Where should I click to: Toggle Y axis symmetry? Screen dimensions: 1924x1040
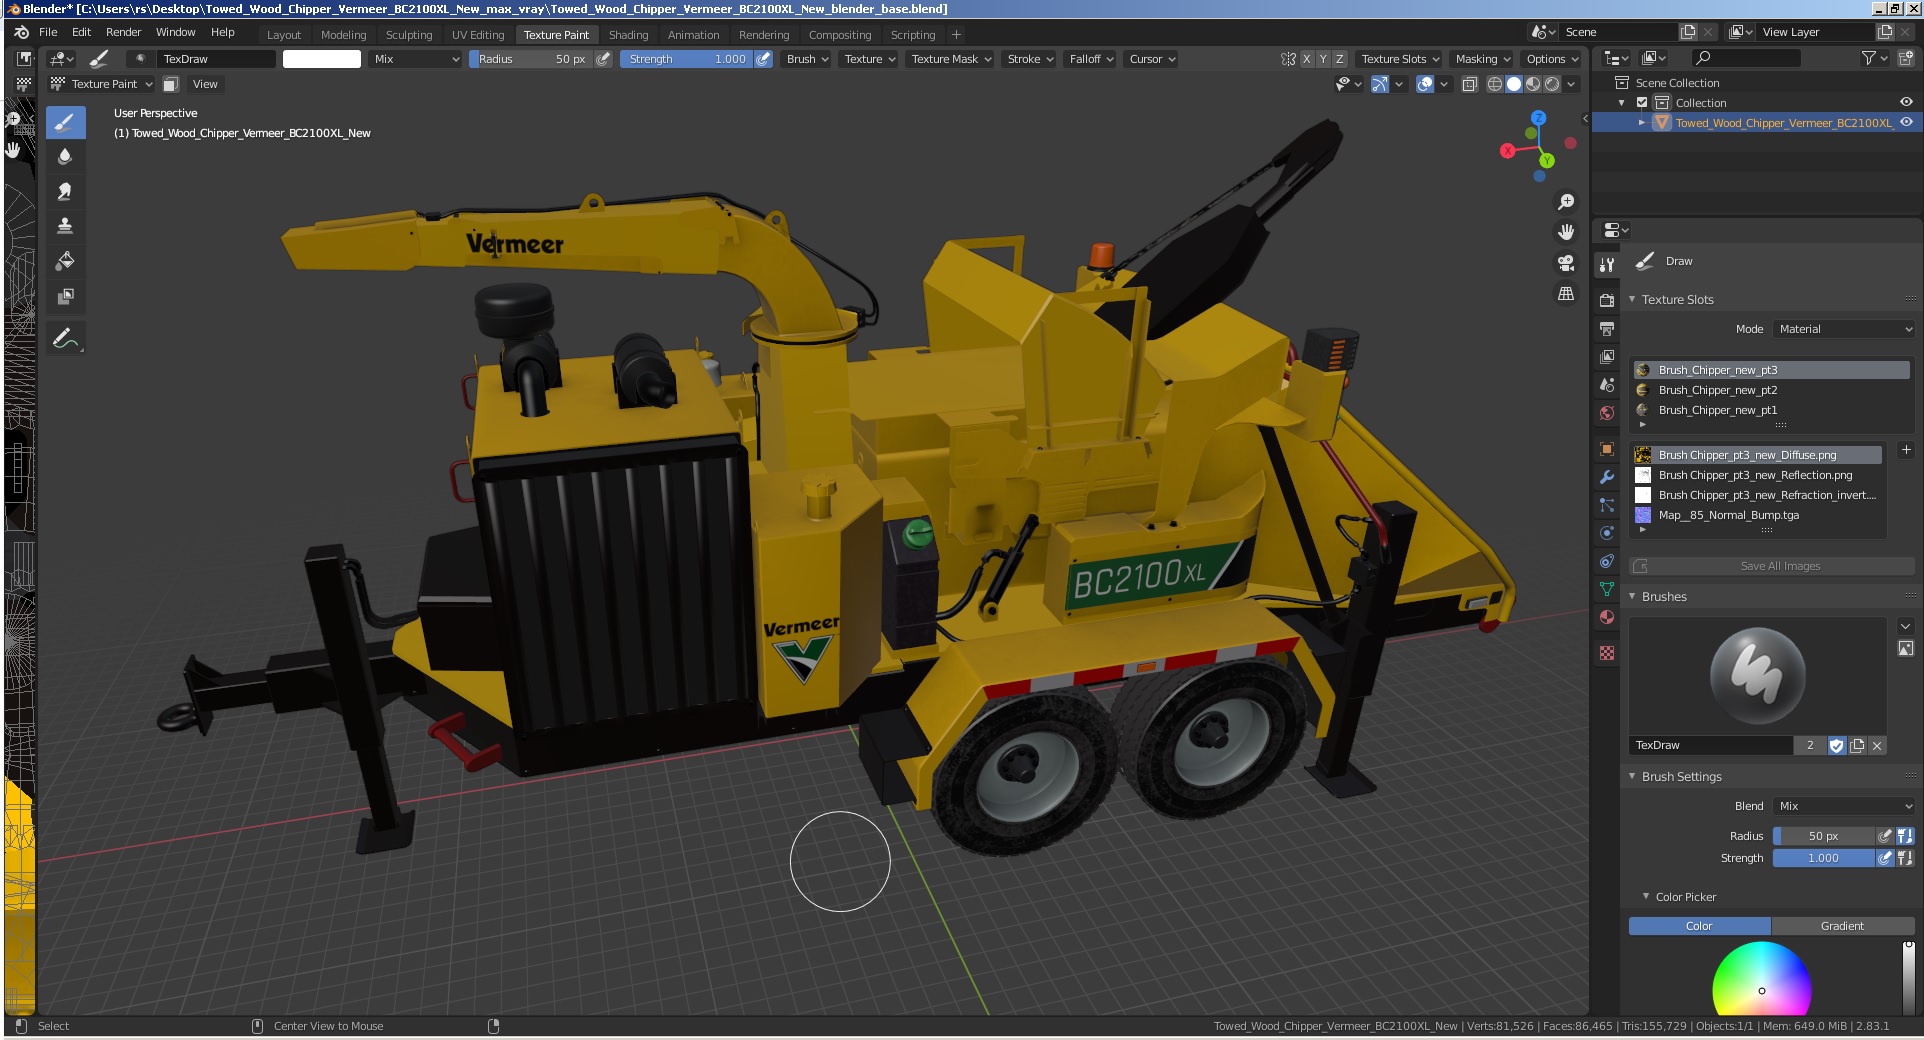[x=1323, y=59]
